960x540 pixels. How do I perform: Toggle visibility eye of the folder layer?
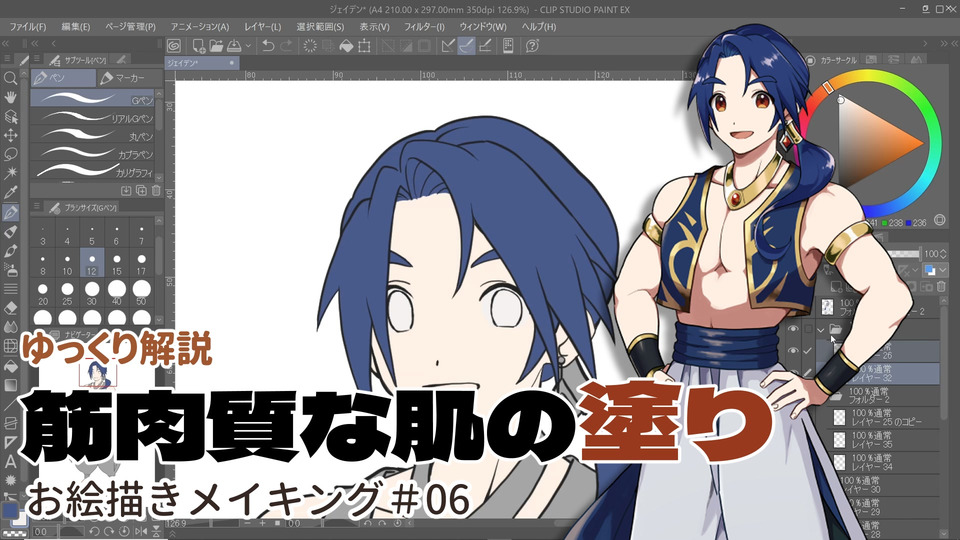tap(793, 329)
